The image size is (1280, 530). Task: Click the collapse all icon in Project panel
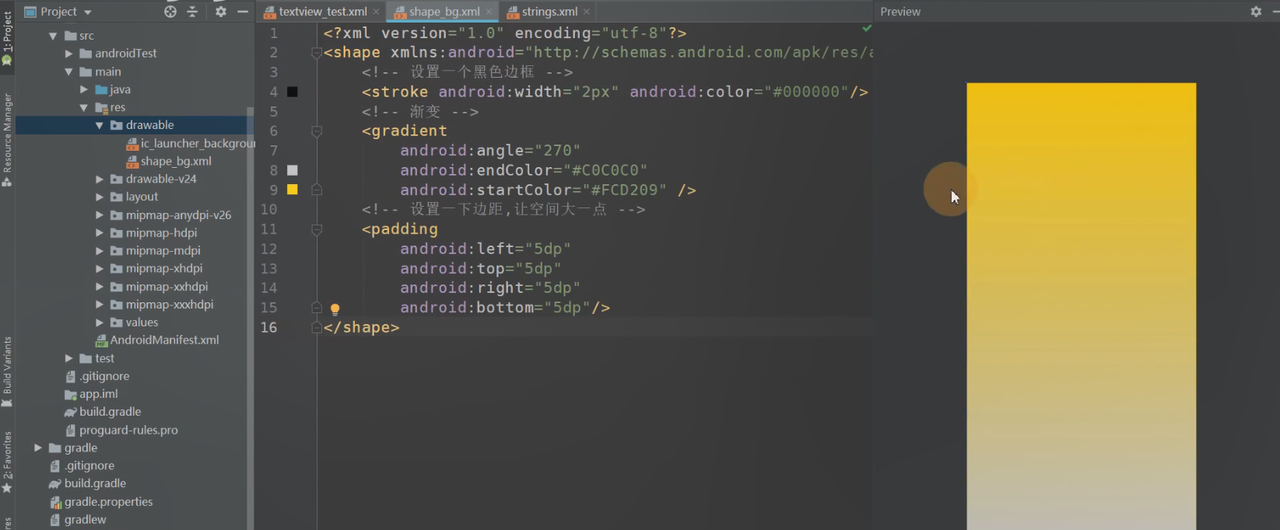(193, 12)
